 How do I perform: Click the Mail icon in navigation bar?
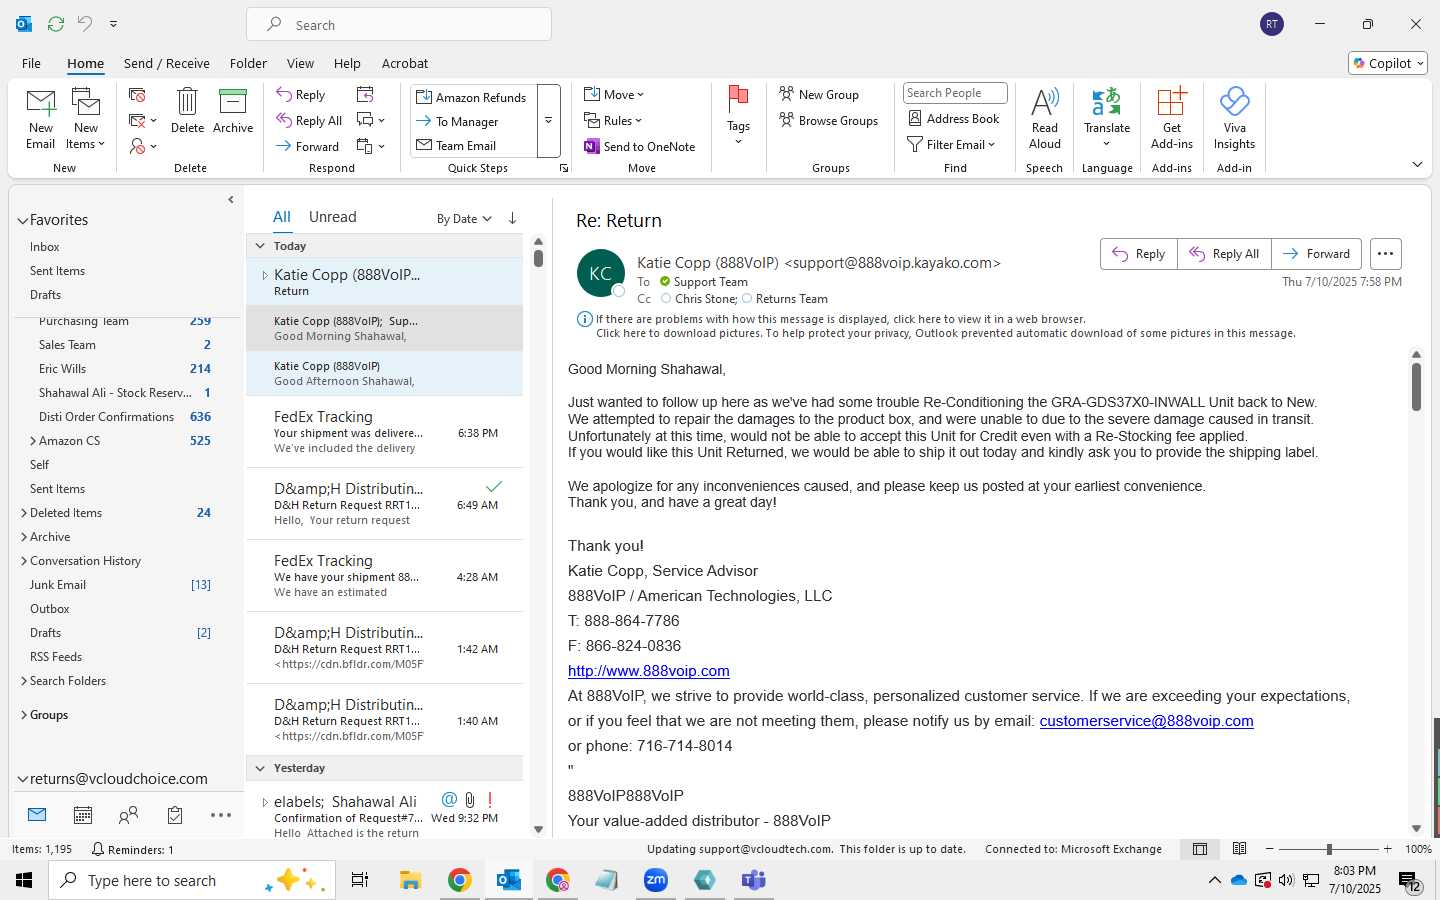pyautogui.click(x=37, y=815)
